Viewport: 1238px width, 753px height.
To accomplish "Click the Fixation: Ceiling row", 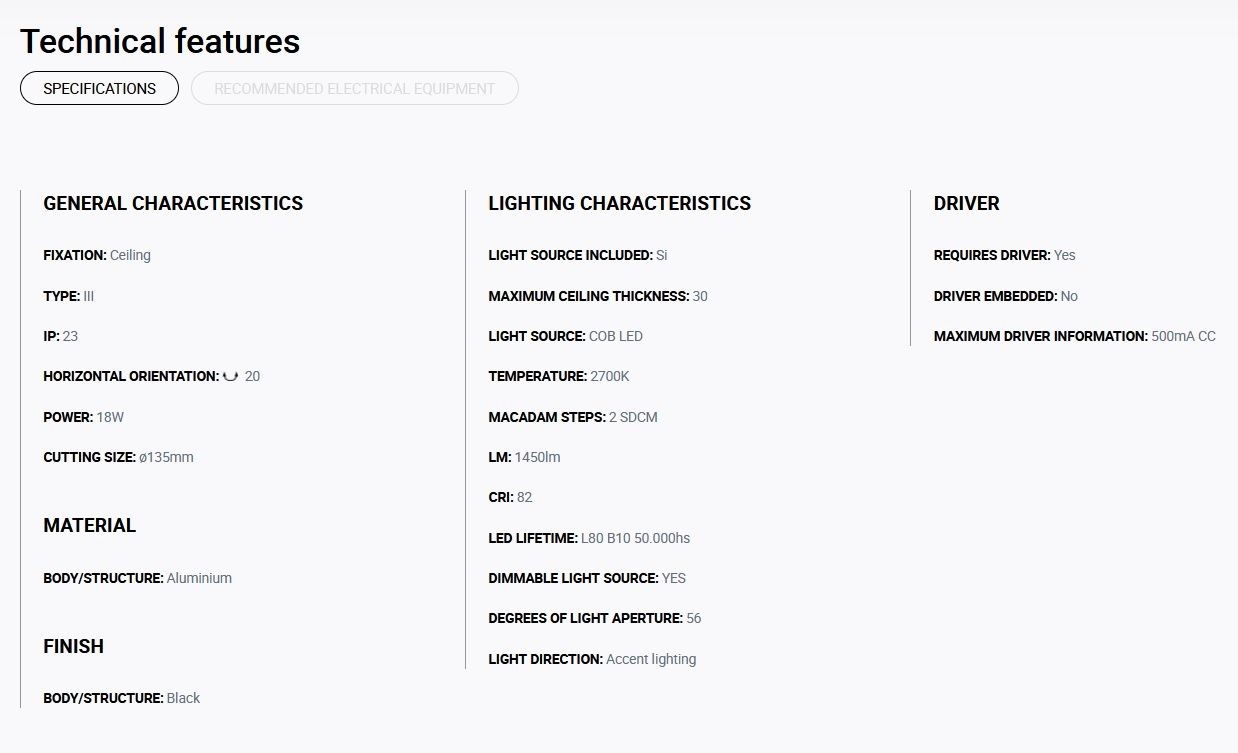I will click(97, 255).
